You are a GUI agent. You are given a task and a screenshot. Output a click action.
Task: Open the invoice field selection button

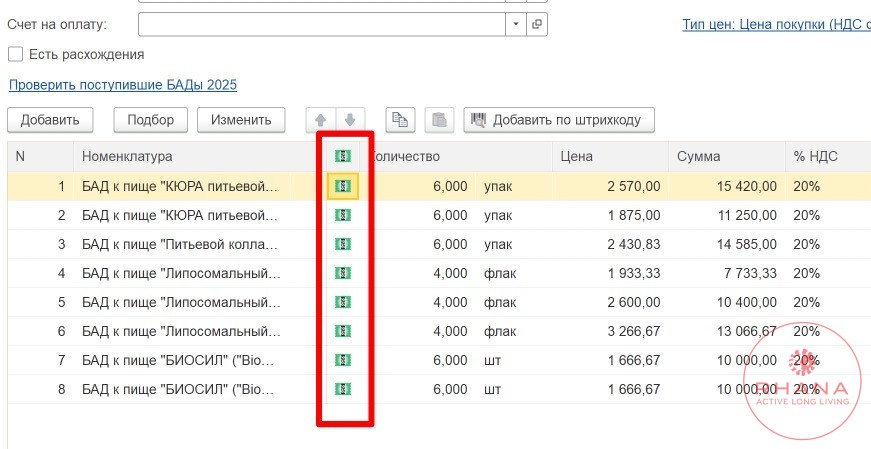(538, 24)
